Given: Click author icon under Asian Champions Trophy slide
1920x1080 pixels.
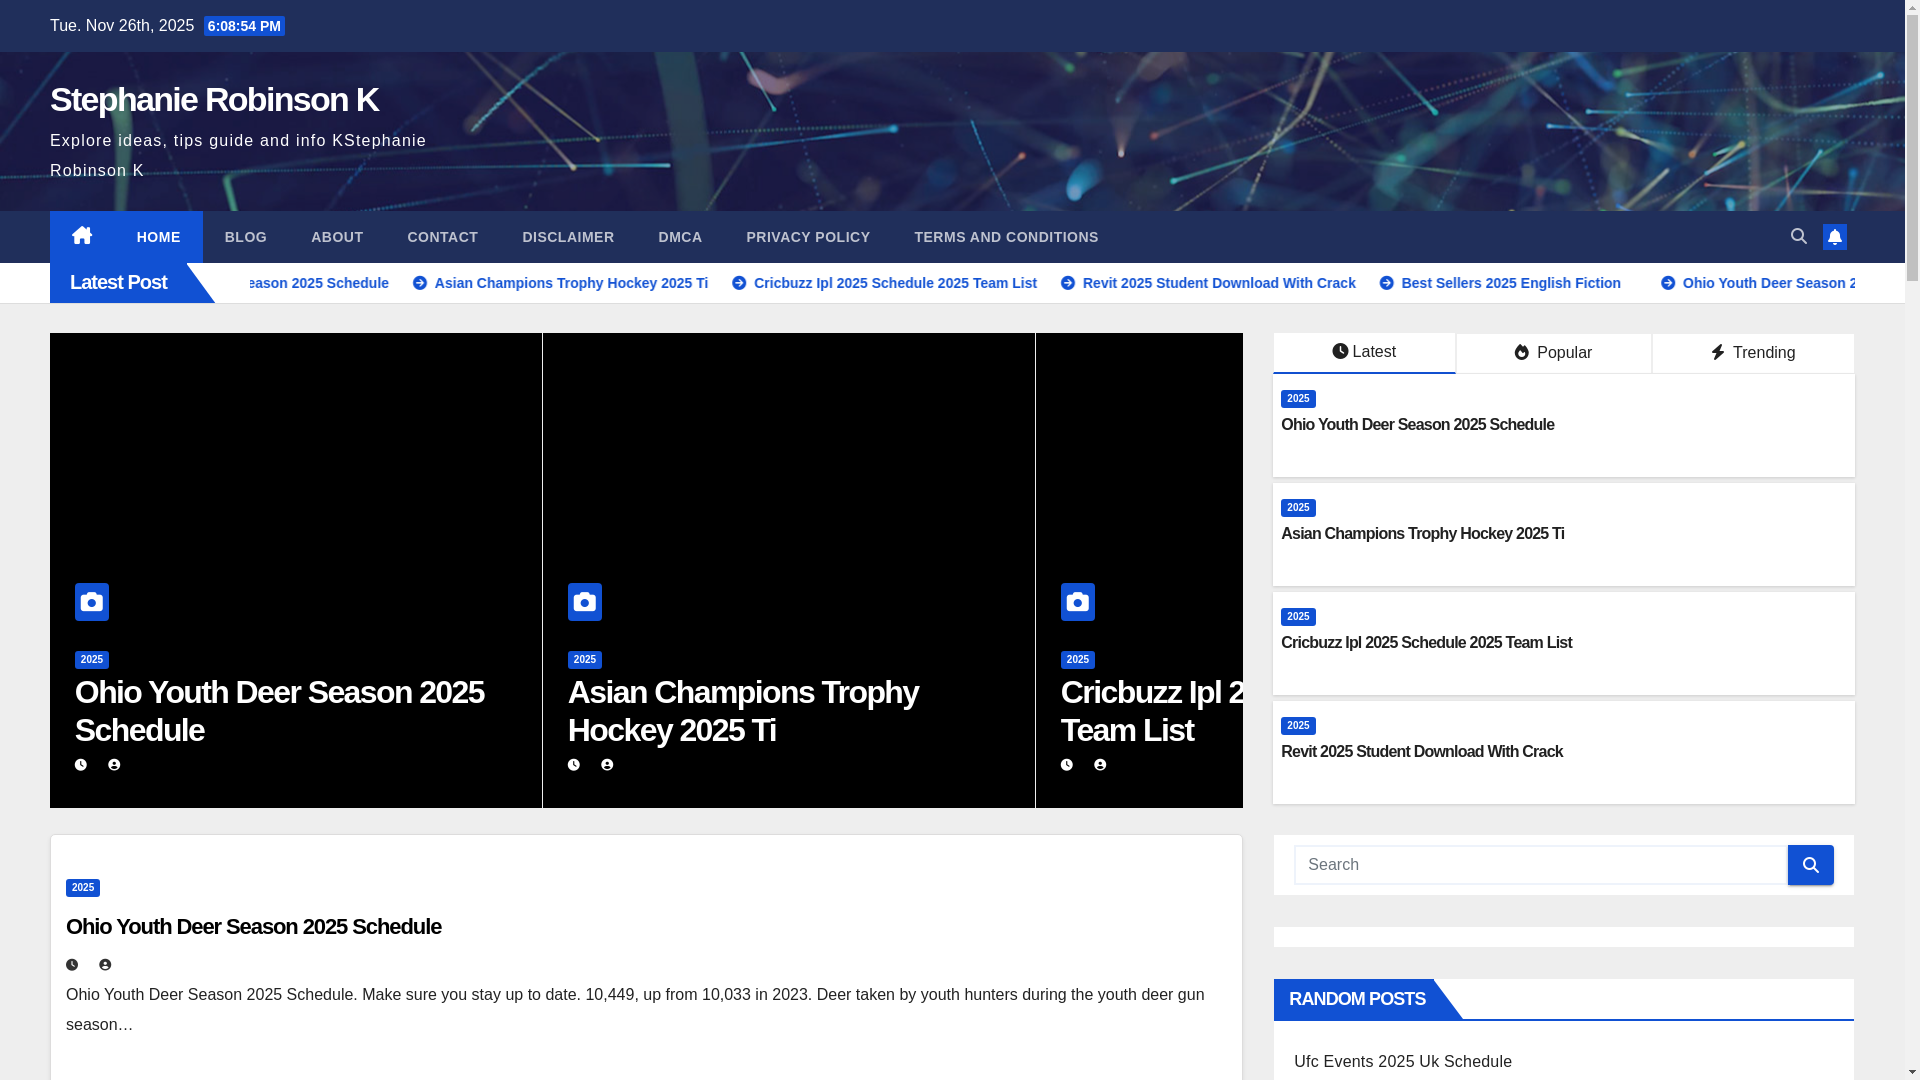Looking at the screenshot, I should 607,765.
